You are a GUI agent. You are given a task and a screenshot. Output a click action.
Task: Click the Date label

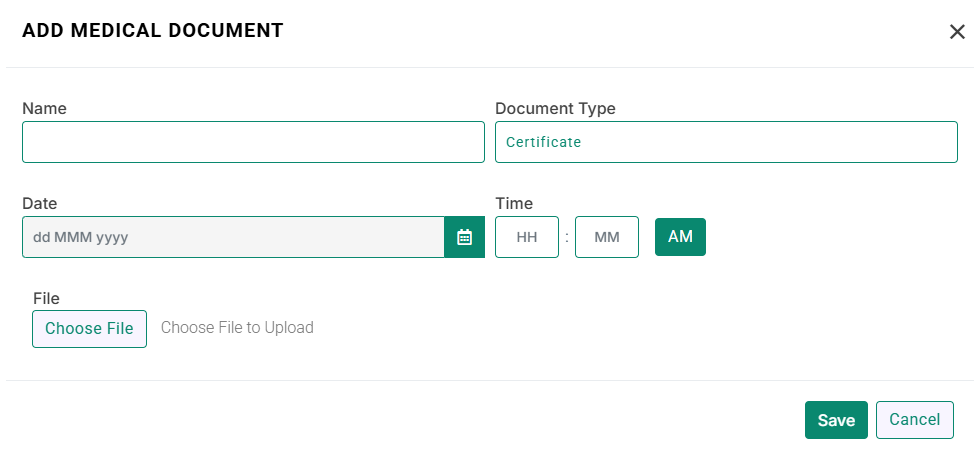click(x=39, y=203)
